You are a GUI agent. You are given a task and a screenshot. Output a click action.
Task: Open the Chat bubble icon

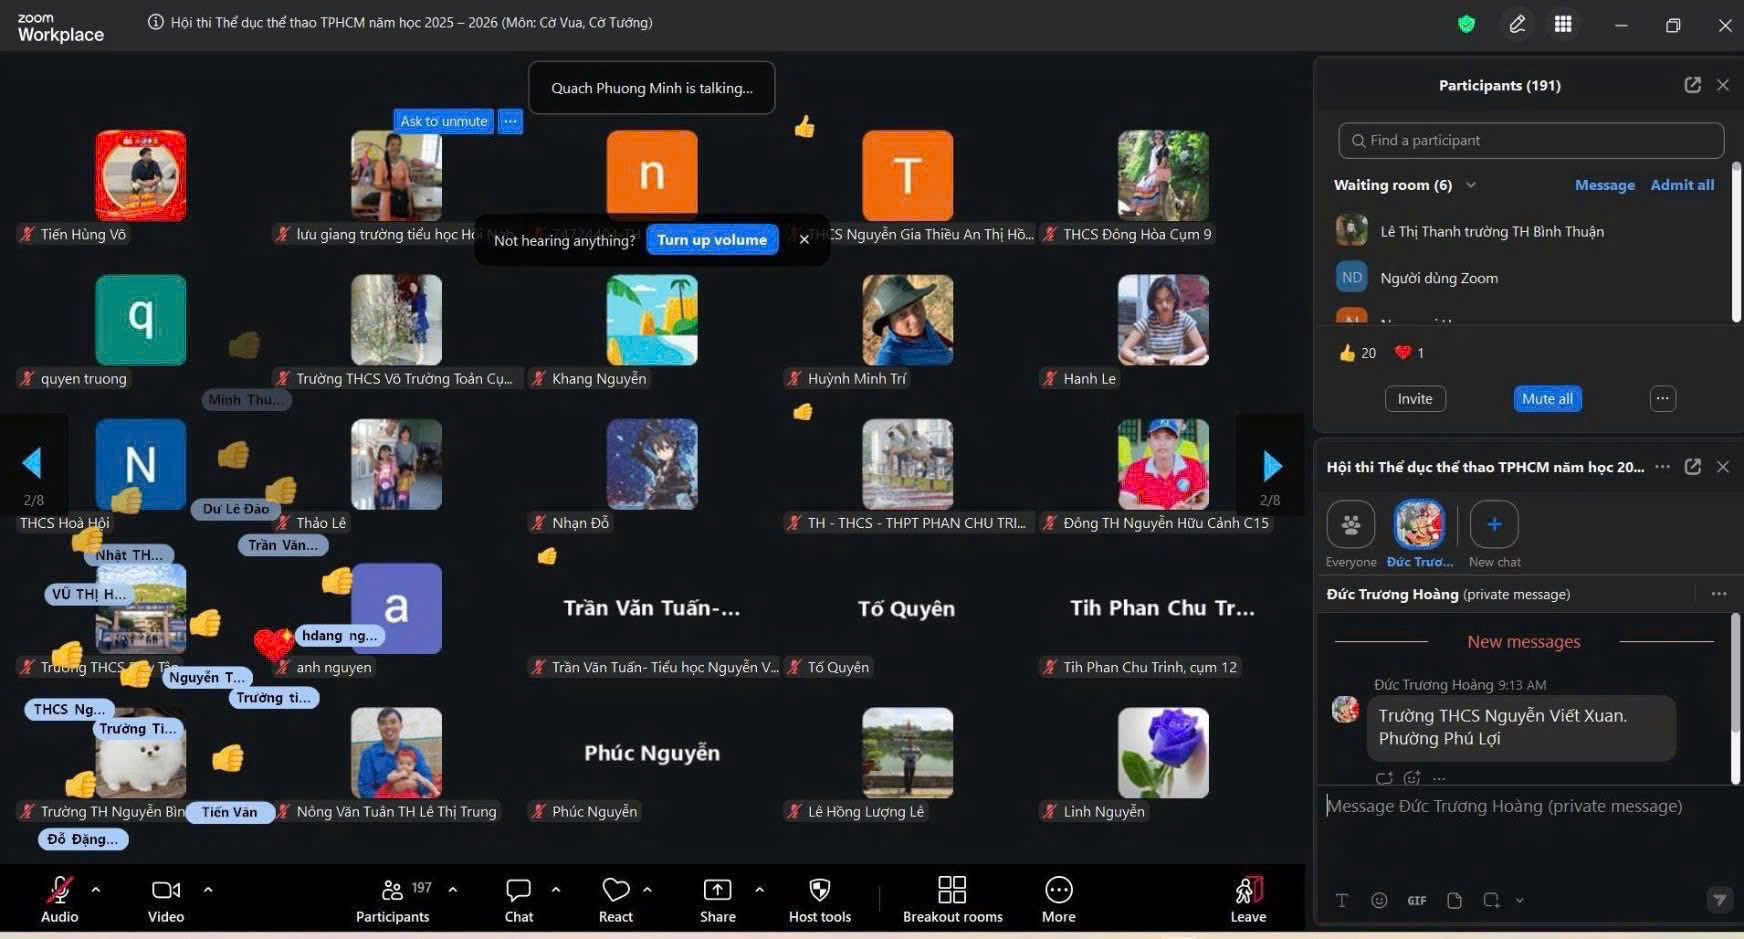(518, 890)
